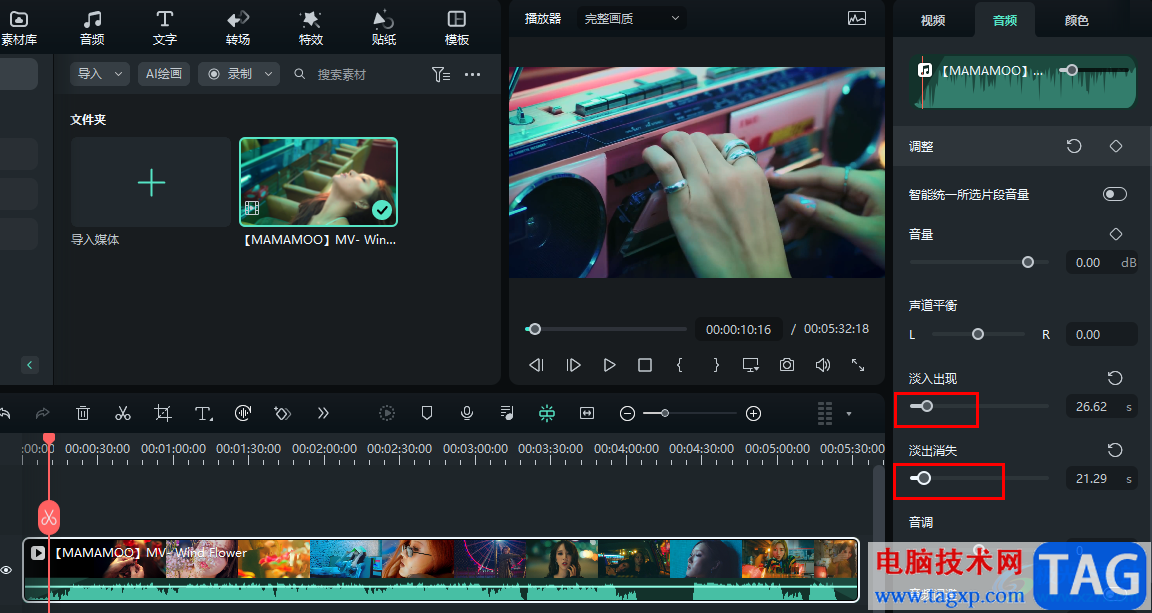Add keyframe for the 调整 section

[x=1116, y=146]
